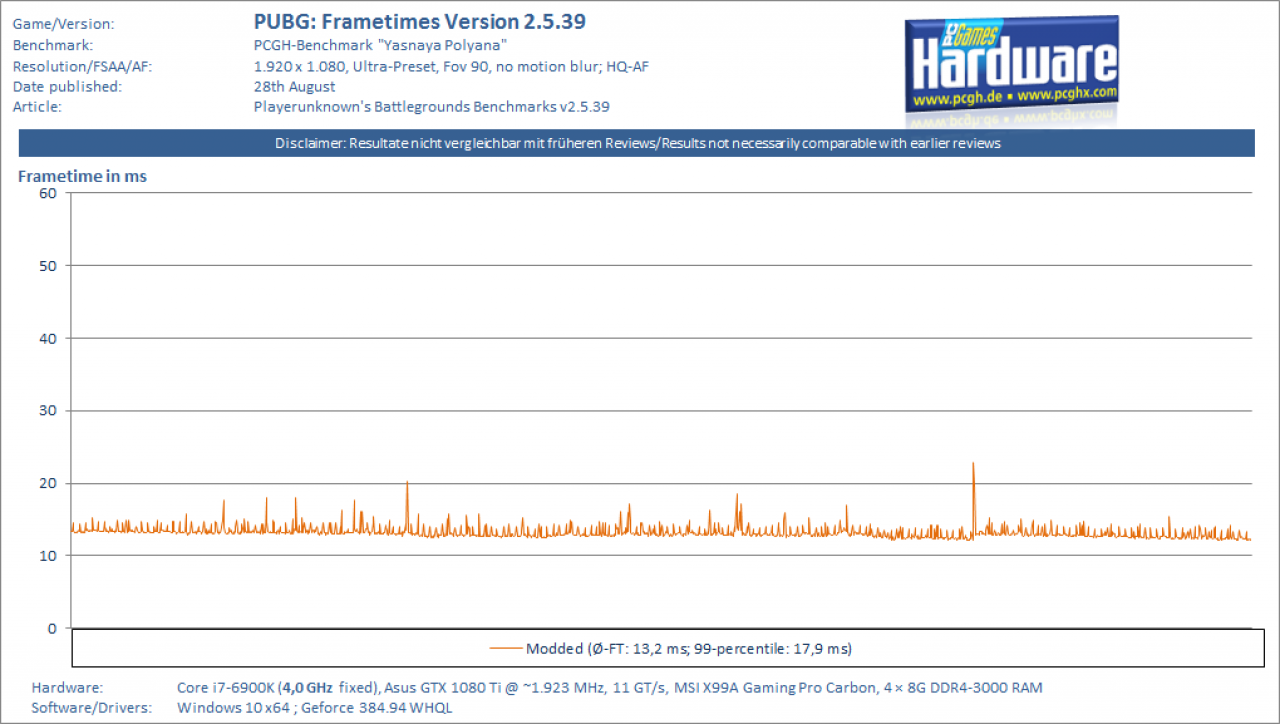Select the date "28th August"
The width and height of the screenshot is (1280, 724).
(x=294, y=86)
